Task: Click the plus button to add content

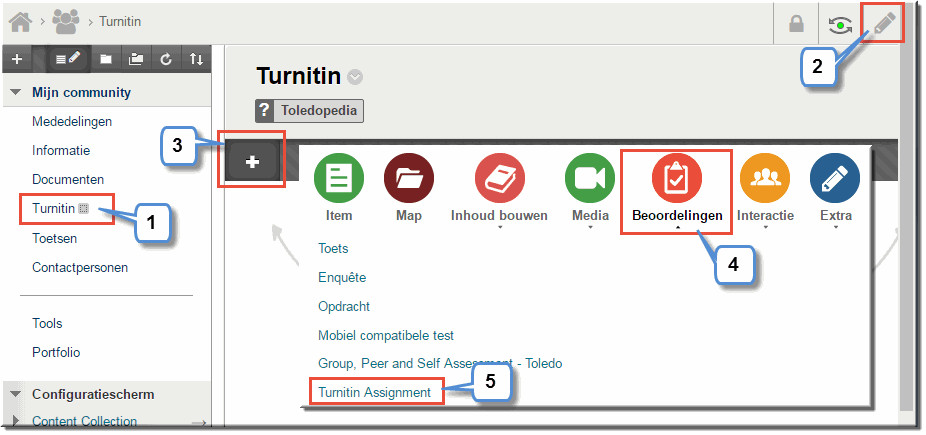Action: (252, 161)
